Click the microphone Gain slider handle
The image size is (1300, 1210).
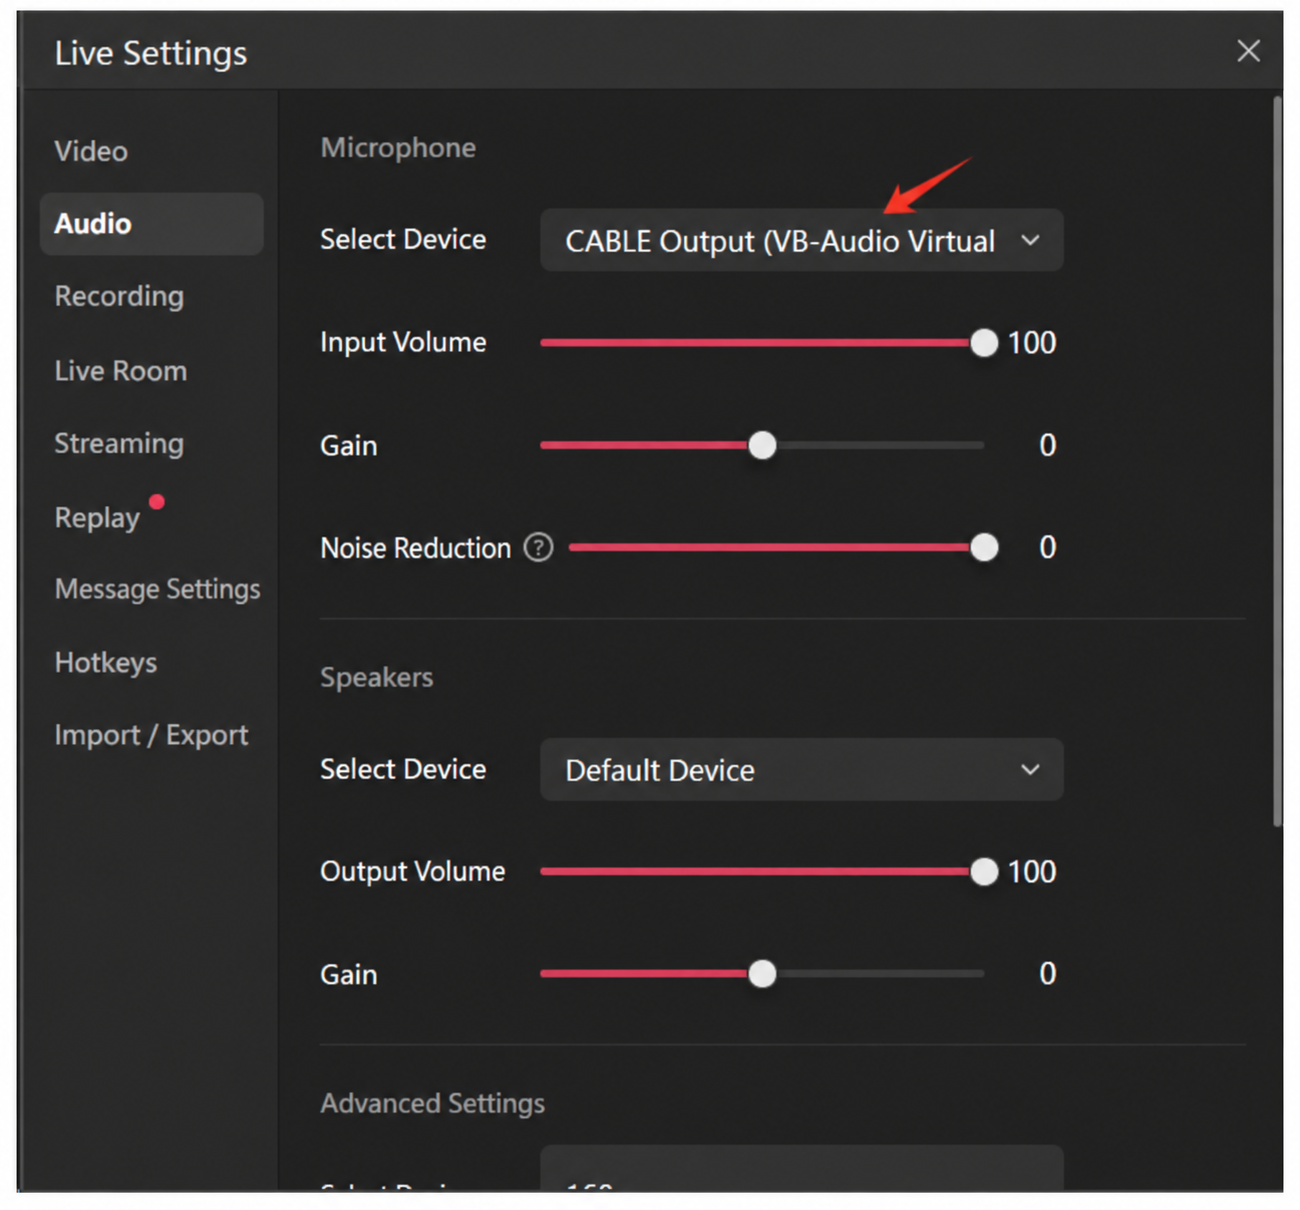coord(762,445)
